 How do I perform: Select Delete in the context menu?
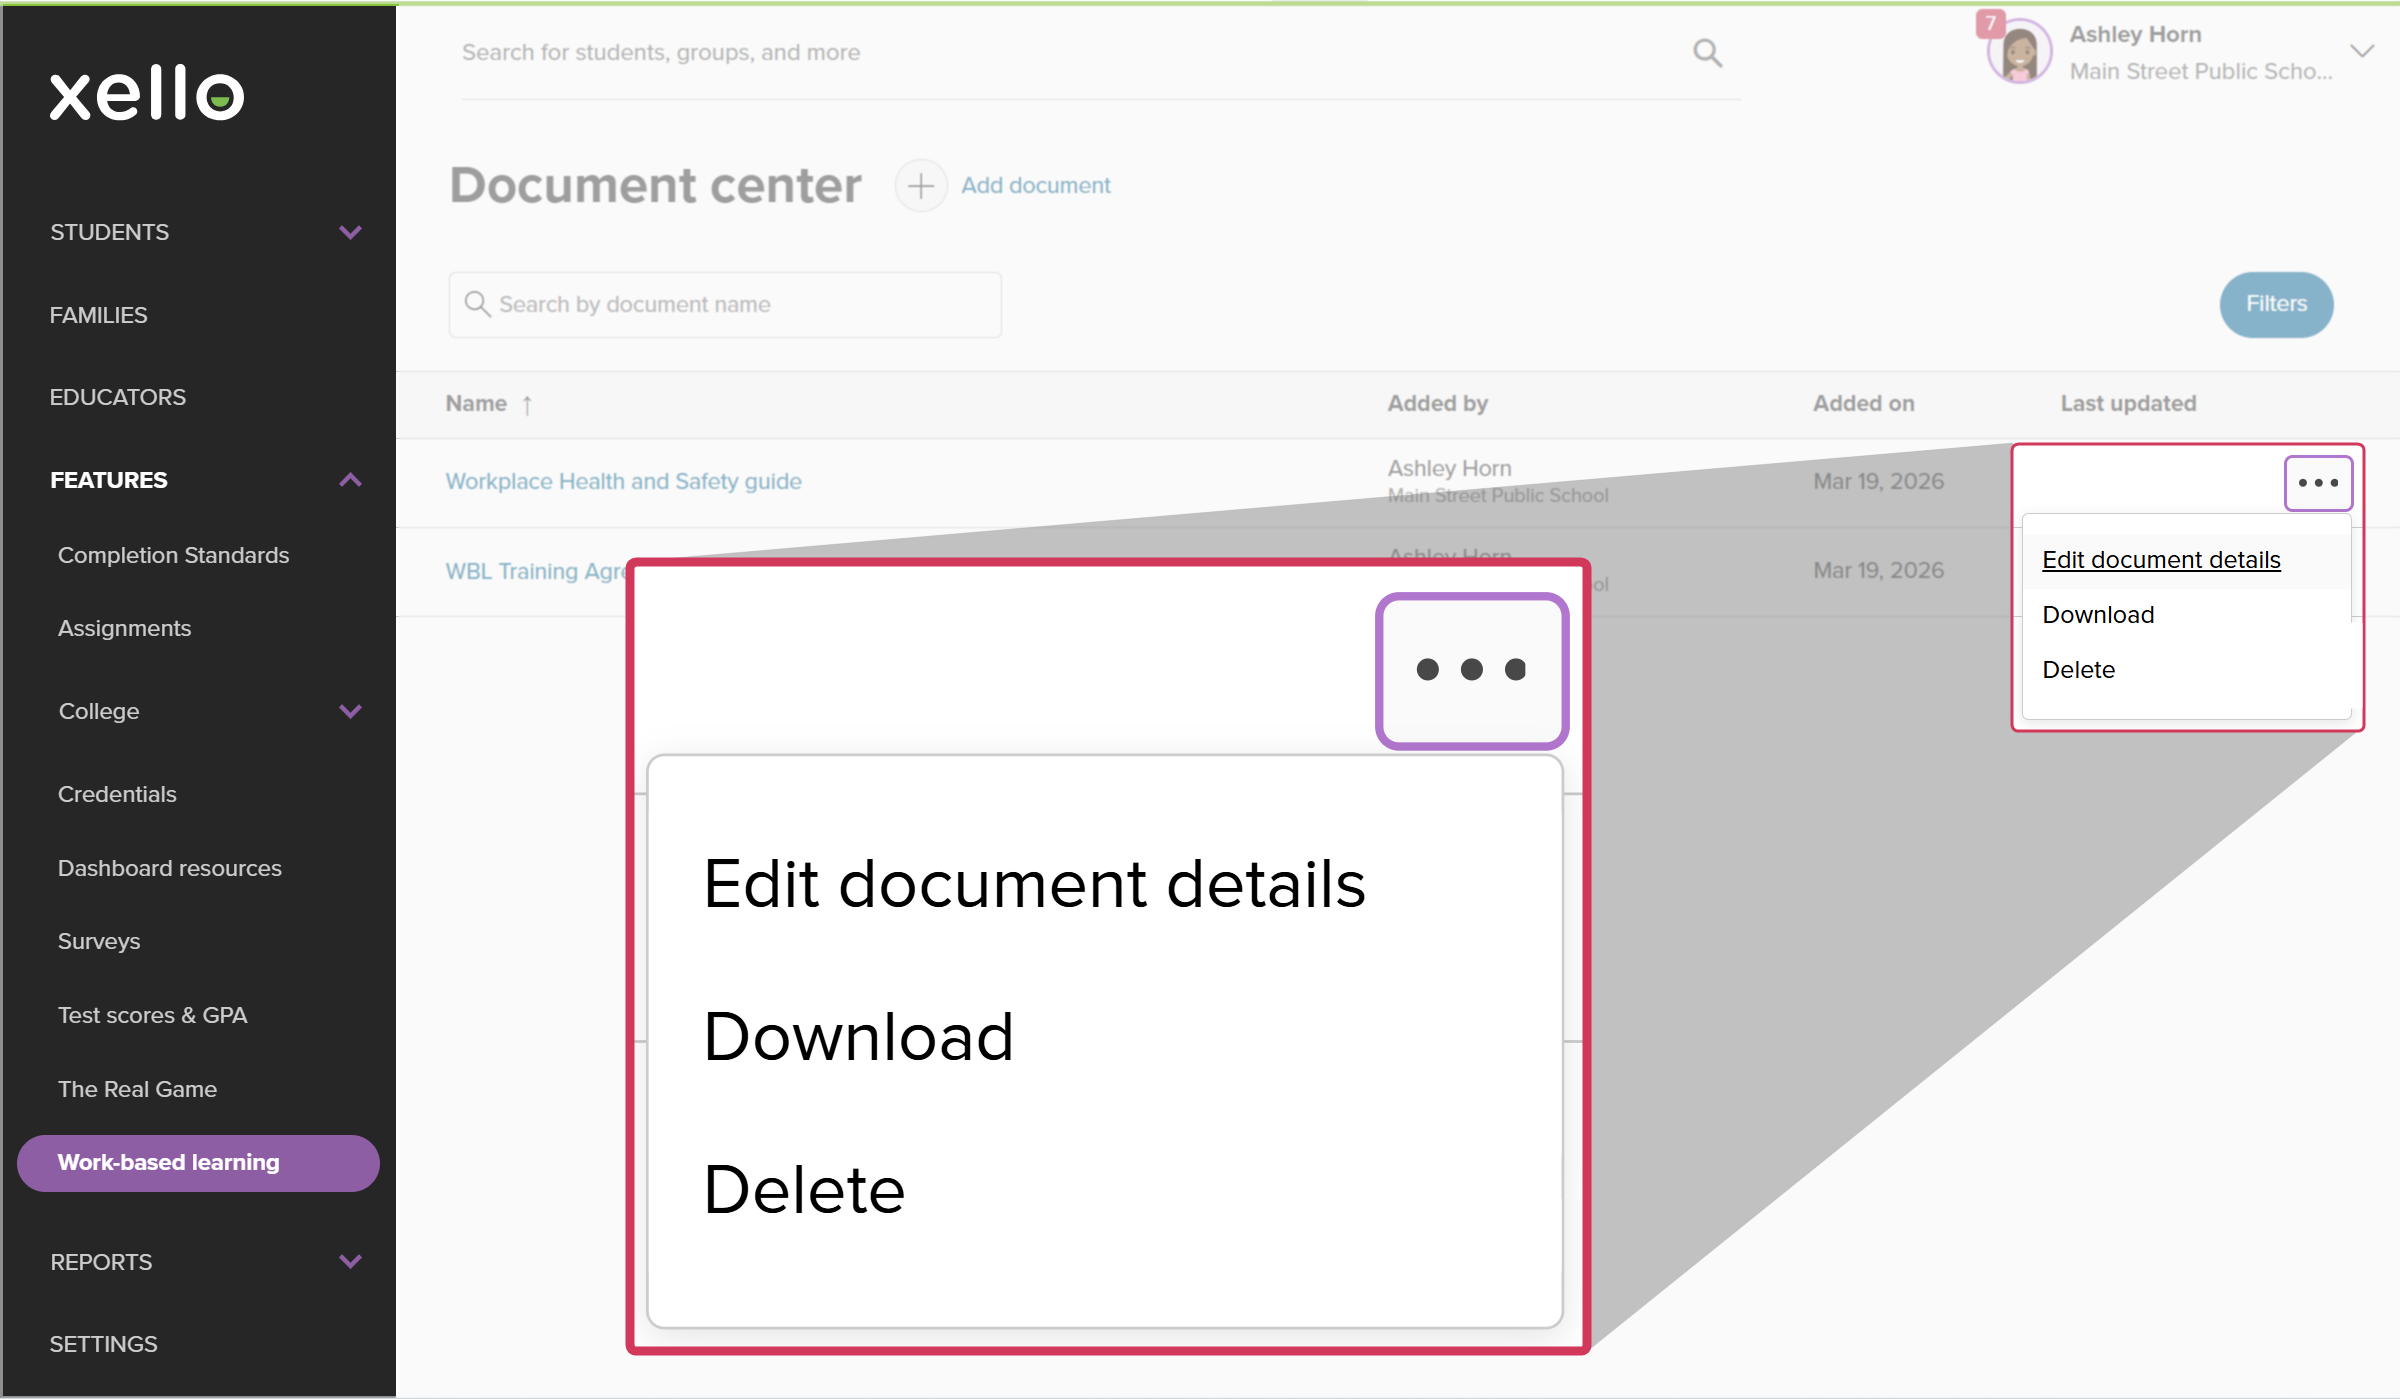pyautogui.click(x=2078, y=670)
